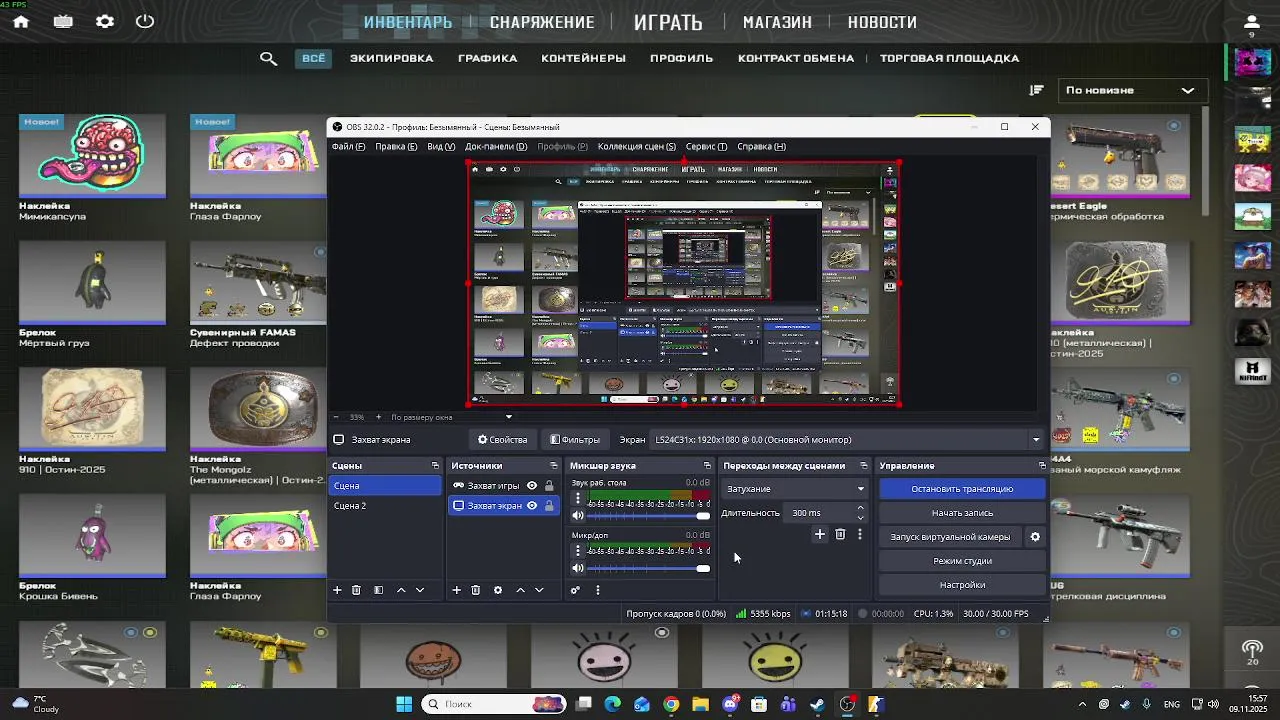1280x720 pixels.
Task: Switch to the МАГАЗИН game tab
Action: point(777,22)
